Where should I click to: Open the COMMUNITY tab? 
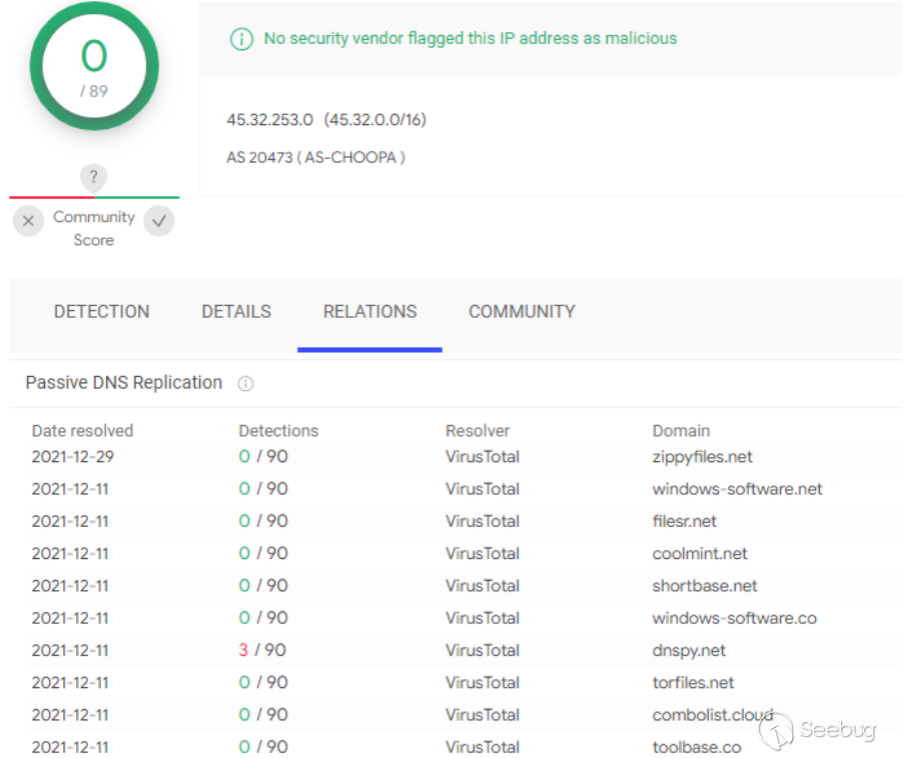click(x=521, y=312)
